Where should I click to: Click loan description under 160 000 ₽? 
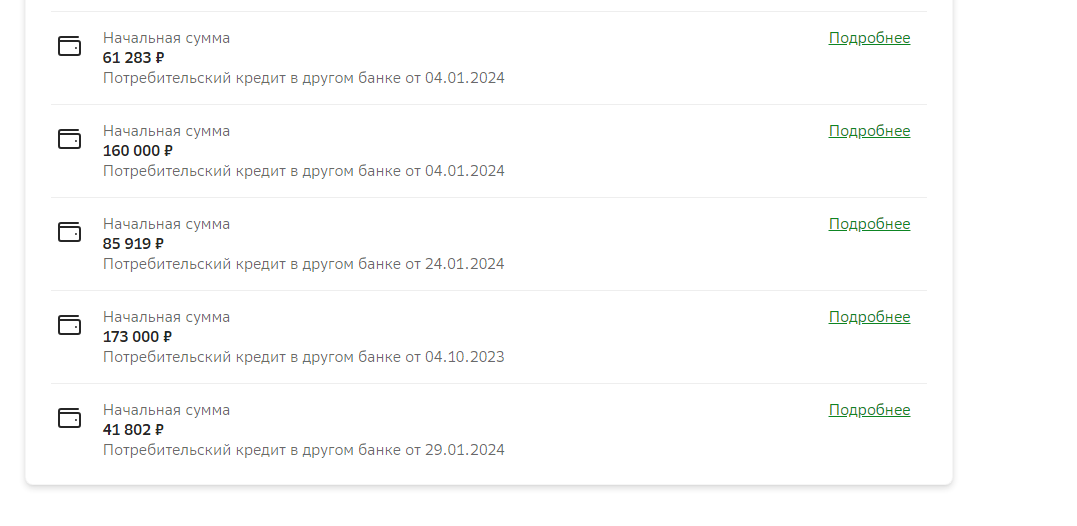click(x=303, y=171)
